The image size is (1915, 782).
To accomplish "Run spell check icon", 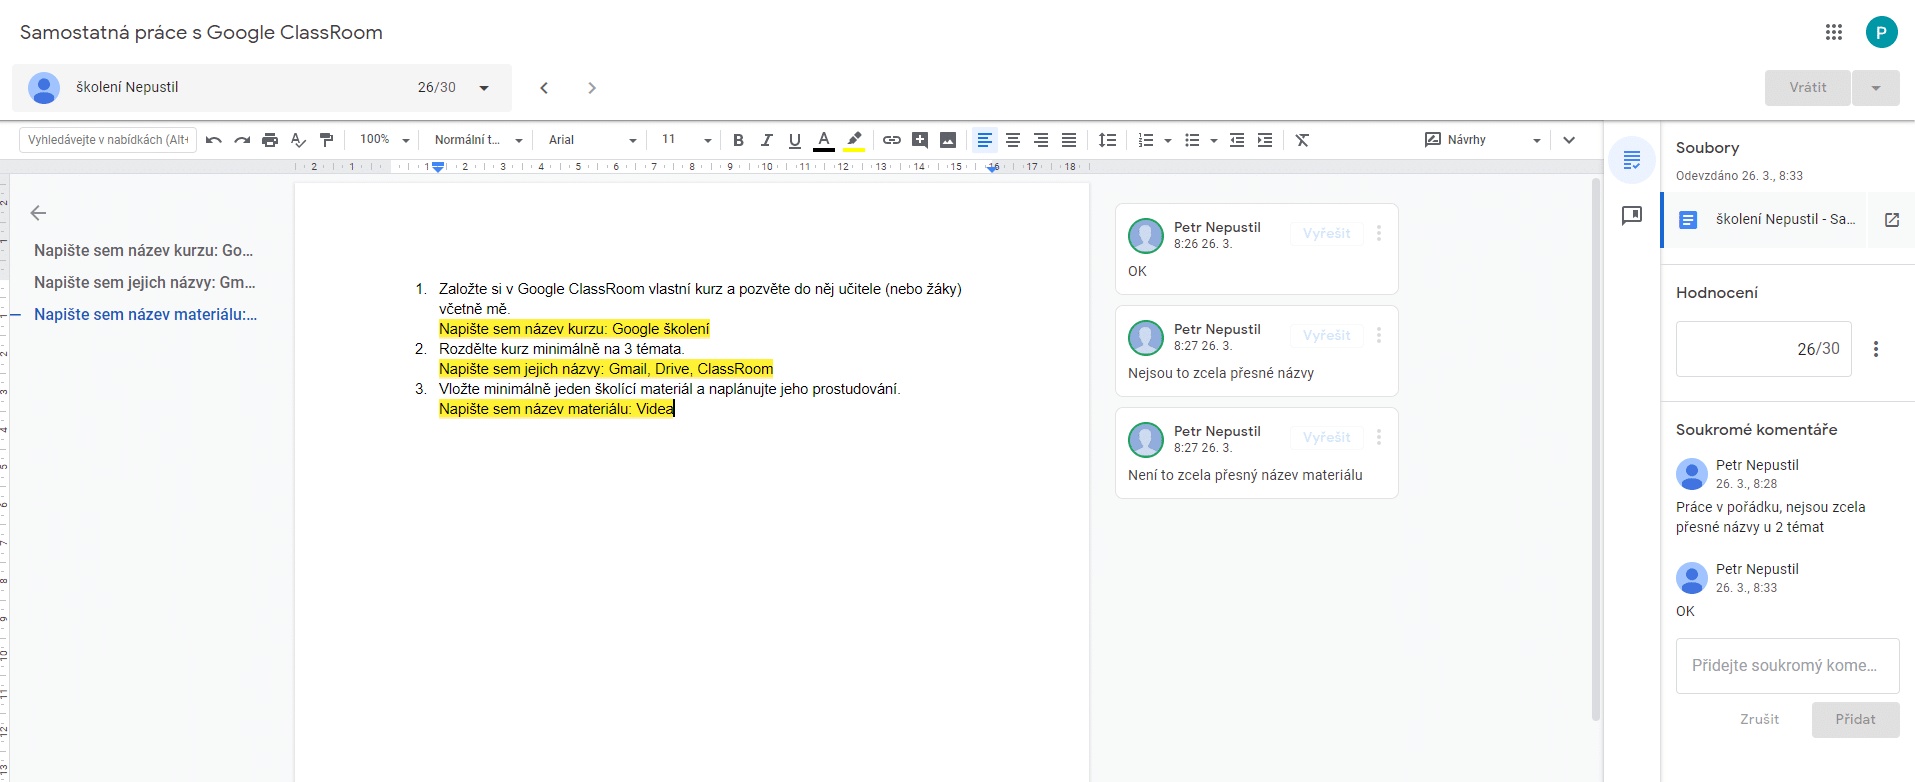I will (298, 140).
